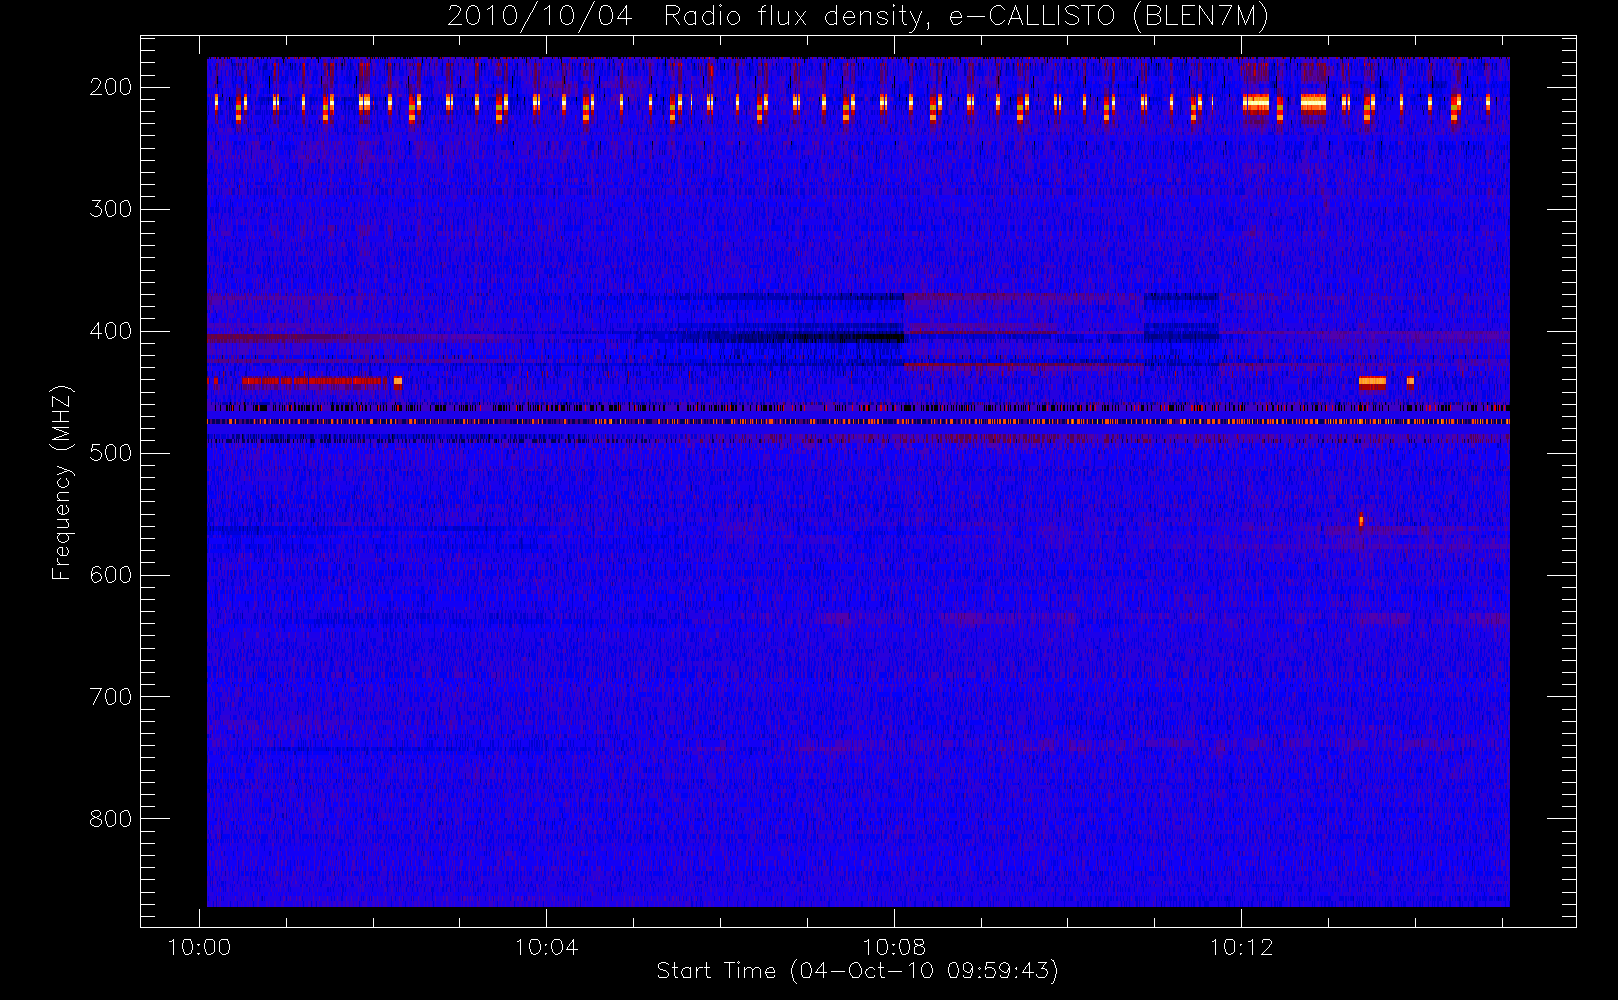Click the 10:08 time tick label
Screen dimensions: 1618x1000
point(894,947)
